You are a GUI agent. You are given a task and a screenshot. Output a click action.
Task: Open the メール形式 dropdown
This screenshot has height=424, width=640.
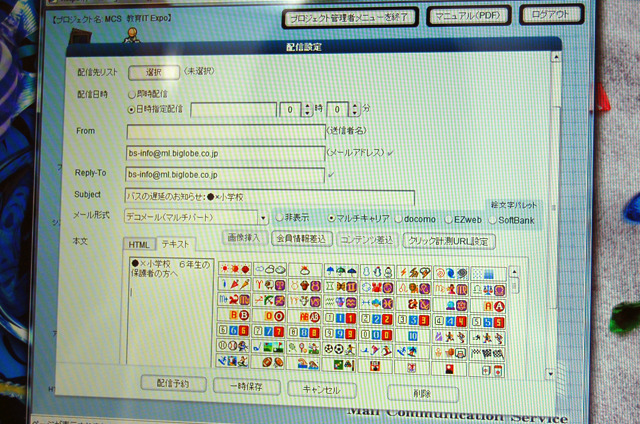[263, 217]
